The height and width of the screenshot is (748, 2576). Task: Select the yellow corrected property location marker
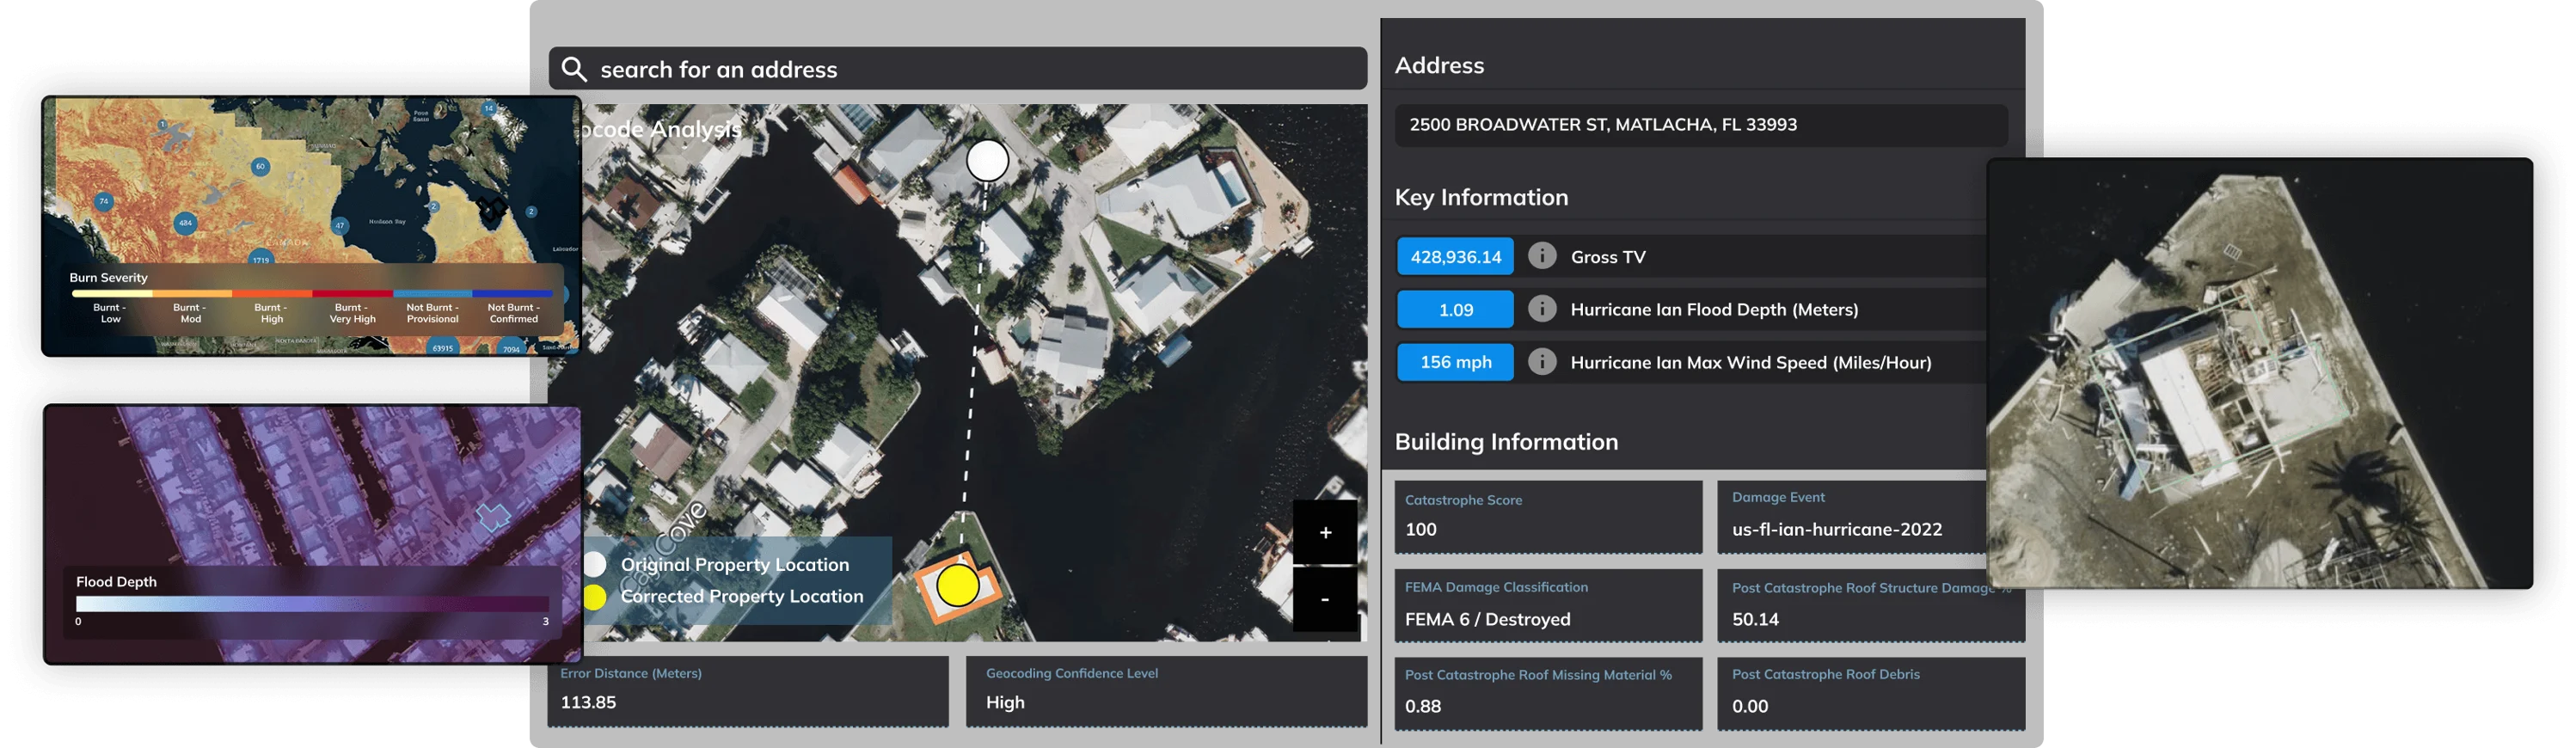(958, 586)
